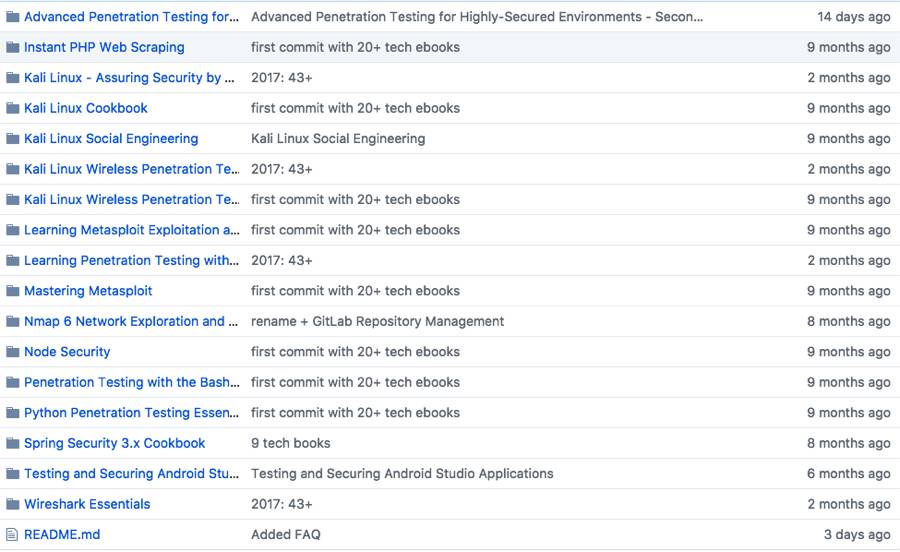Click folder icon beside Wireshark Essentials
Image resolution: width=900 pixels, height=552 pixels.
(x=13, y=503)
